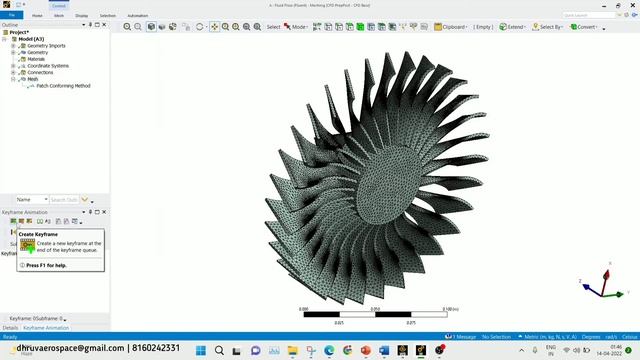This screenshot has width=640, height=360.
Task: Switch to Details panel tab
Action: click(x=10, y=328)
